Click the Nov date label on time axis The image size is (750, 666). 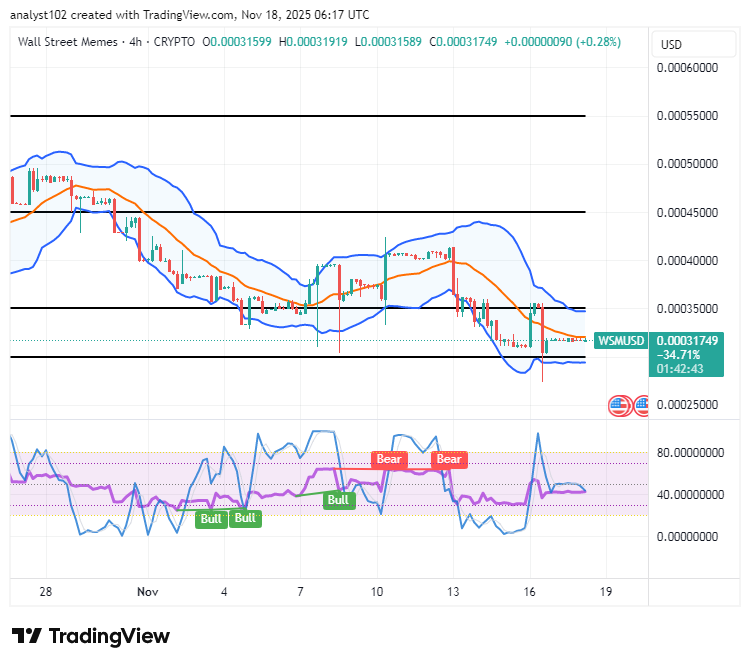coord(147,592)
